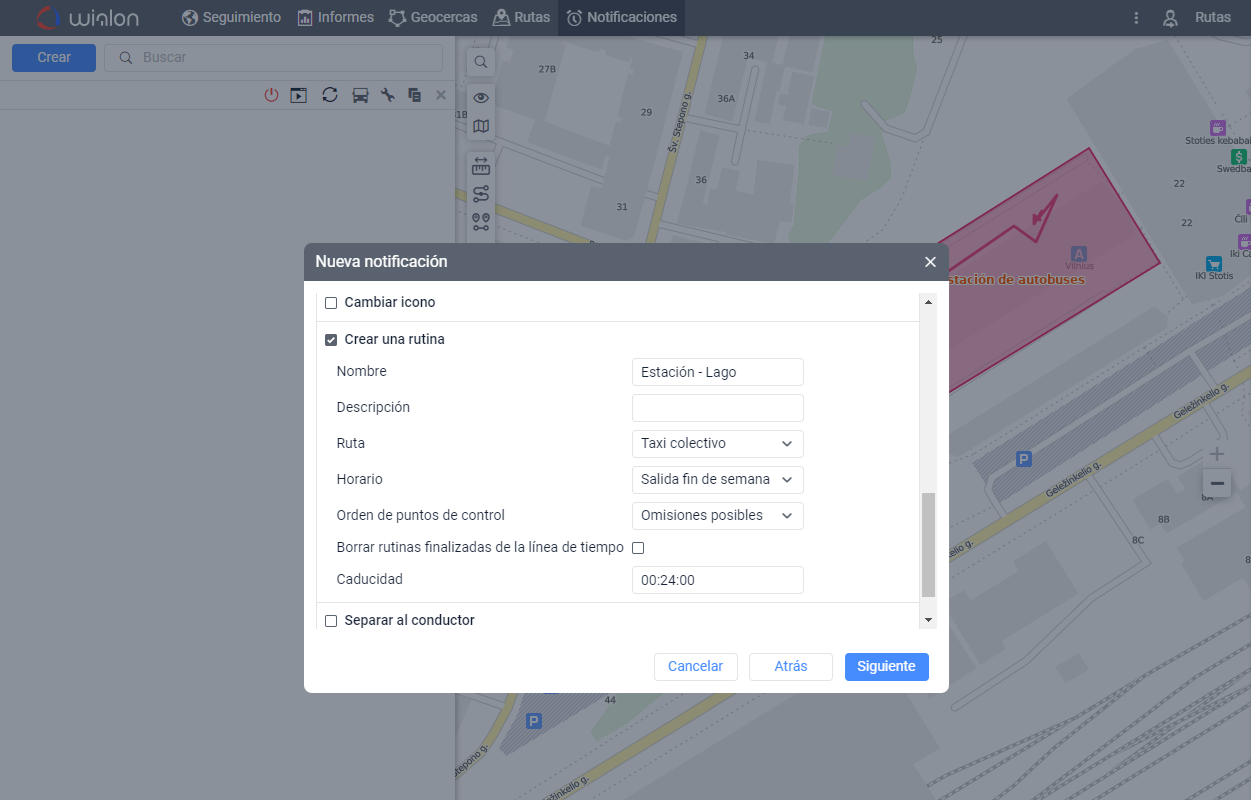1251x800 pixels.
Task: Click the power on/off icon in notifications toolbar
Action: tap(271, 95)
